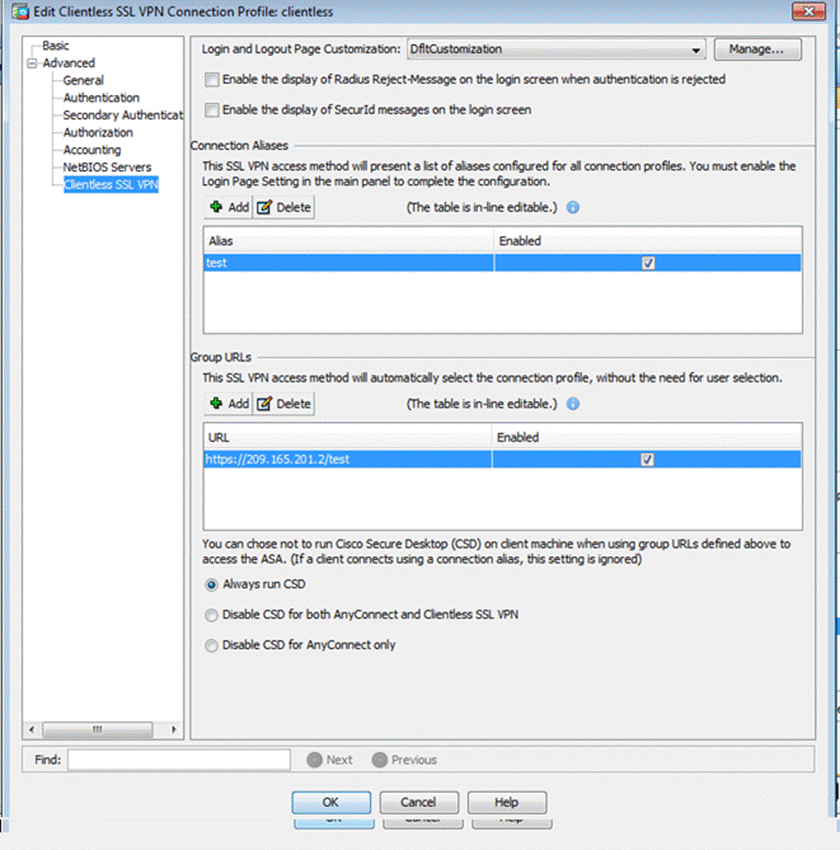Viewport: 840px width, 850px height.
Task: Click Add button under Connection Aliases
Action: tap(228, 207)
